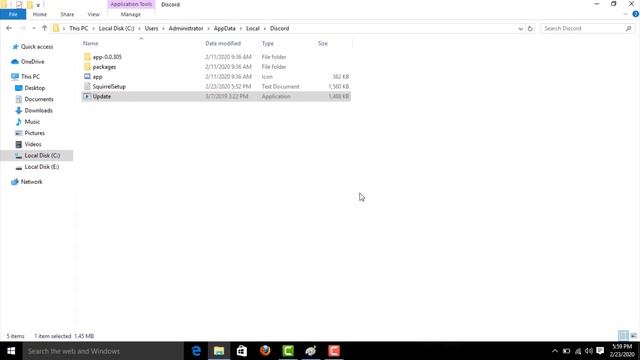Screen dimensions: 640x360
Task: Open Documents in the navigation pane
Action: [39, 99]
